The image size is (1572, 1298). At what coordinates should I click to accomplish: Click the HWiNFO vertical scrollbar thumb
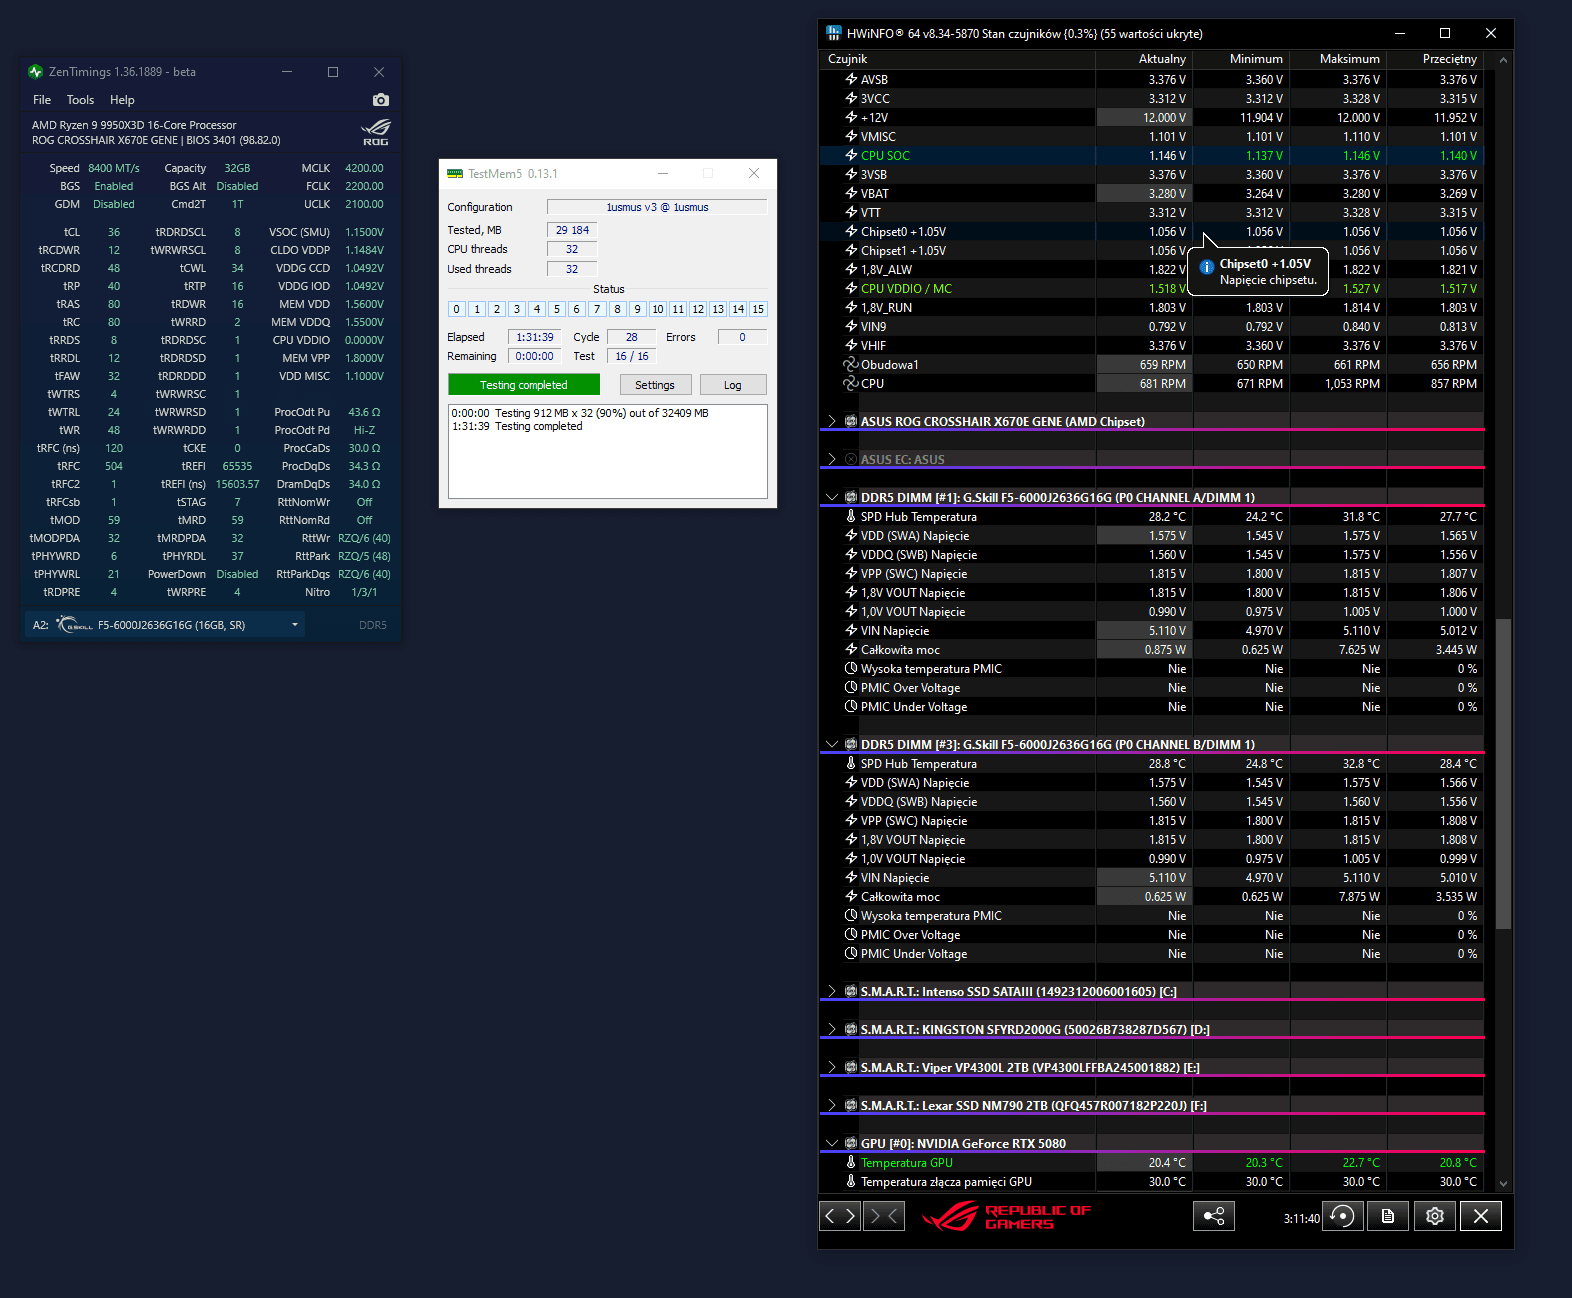point(1503,775)
